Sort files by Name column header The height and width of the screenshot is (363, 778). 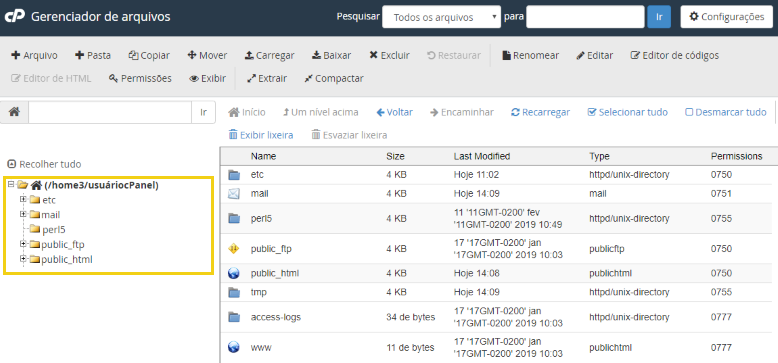(x=263, y=156)
